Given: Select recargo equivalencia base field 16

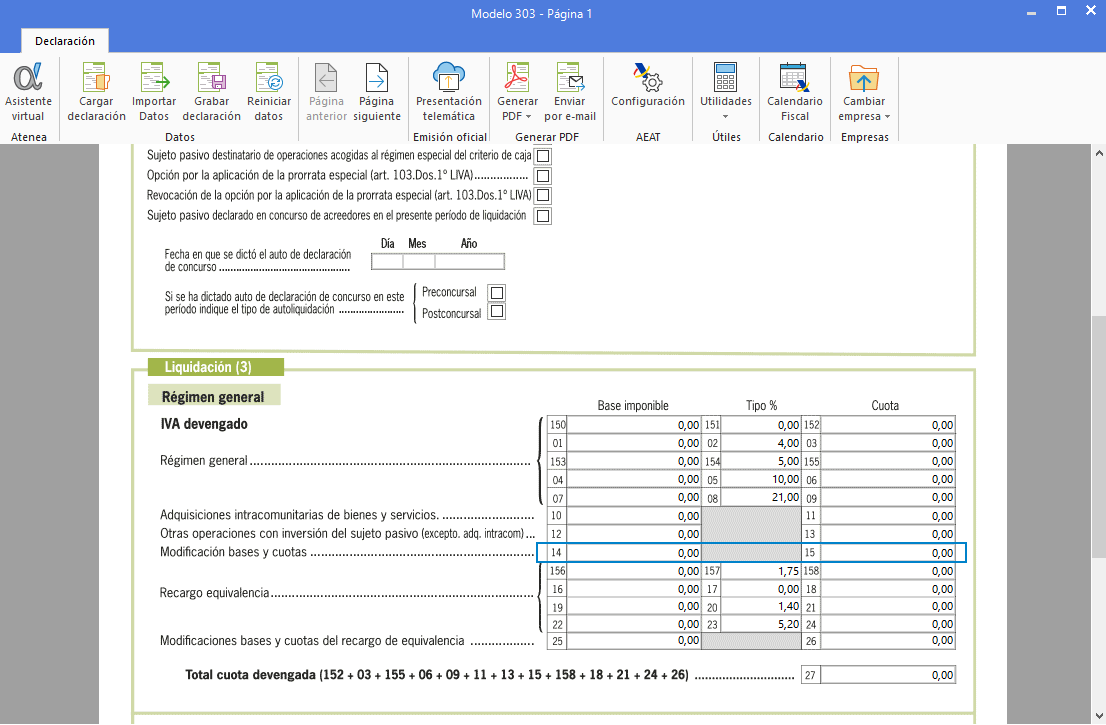Looking at the screenshot, I should (634, 589).
